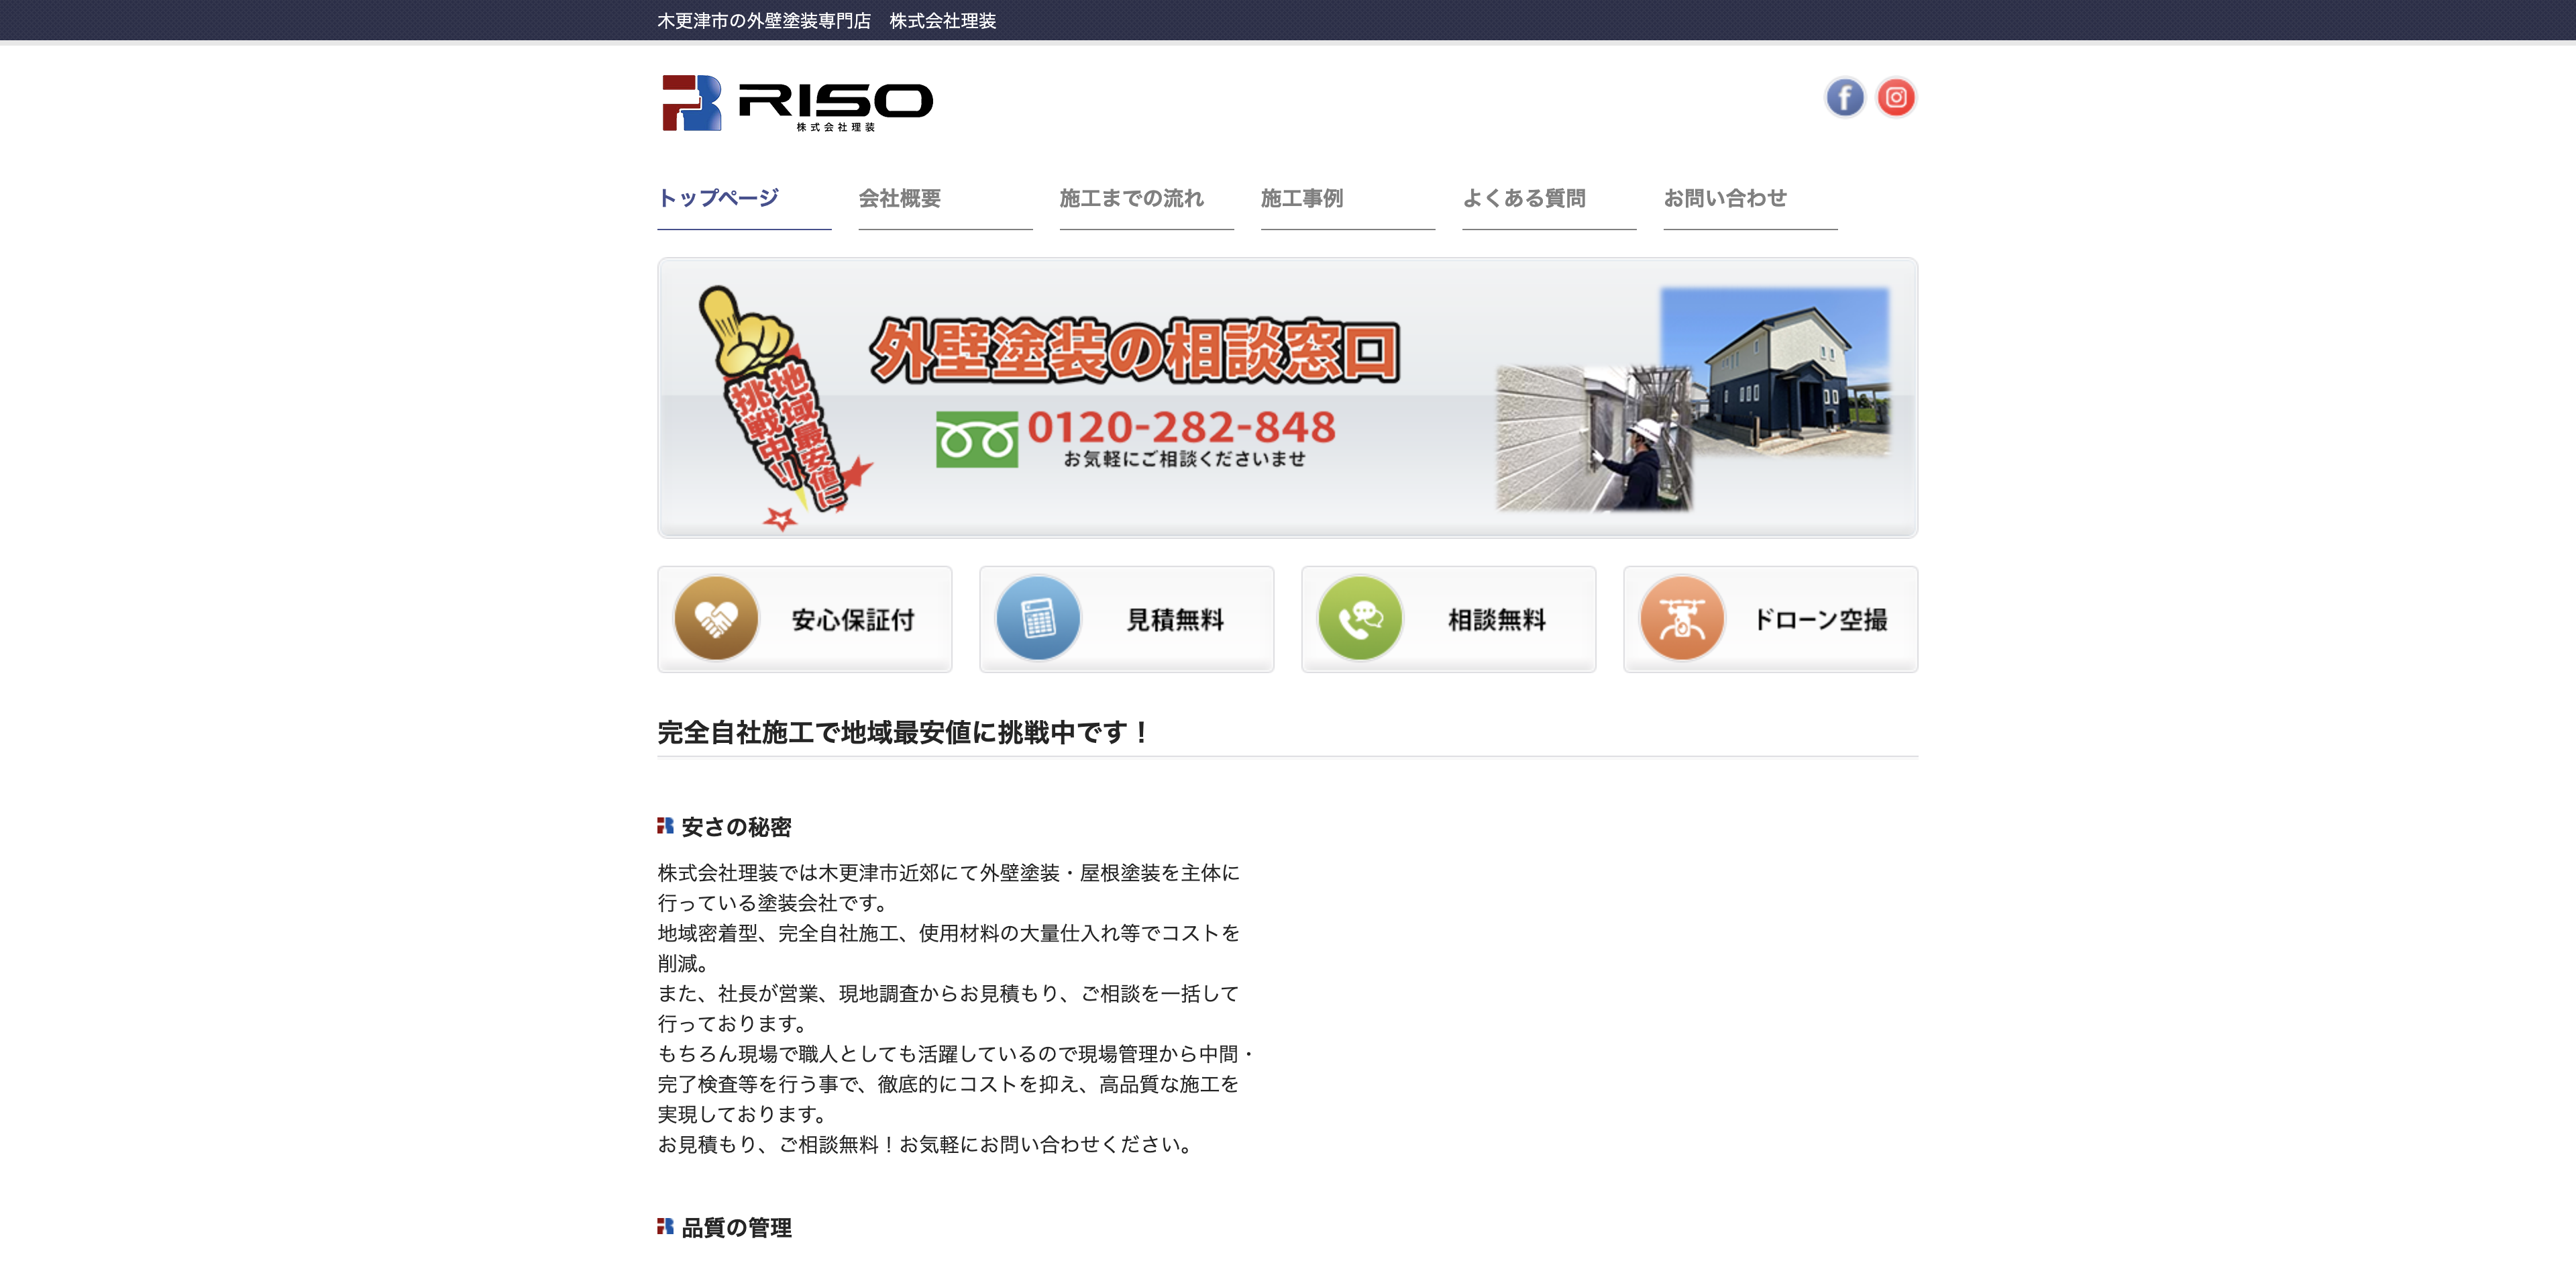Go to トップページ menu item
Viewport: 2576px width, 1263px height.
pos(744,200)
